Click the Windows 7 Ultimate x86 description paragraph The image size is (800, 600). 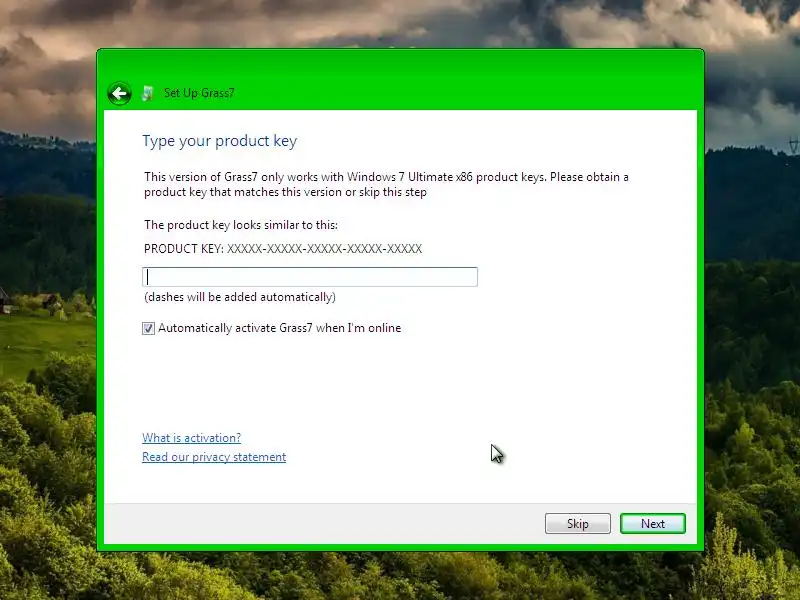point(386,184)
